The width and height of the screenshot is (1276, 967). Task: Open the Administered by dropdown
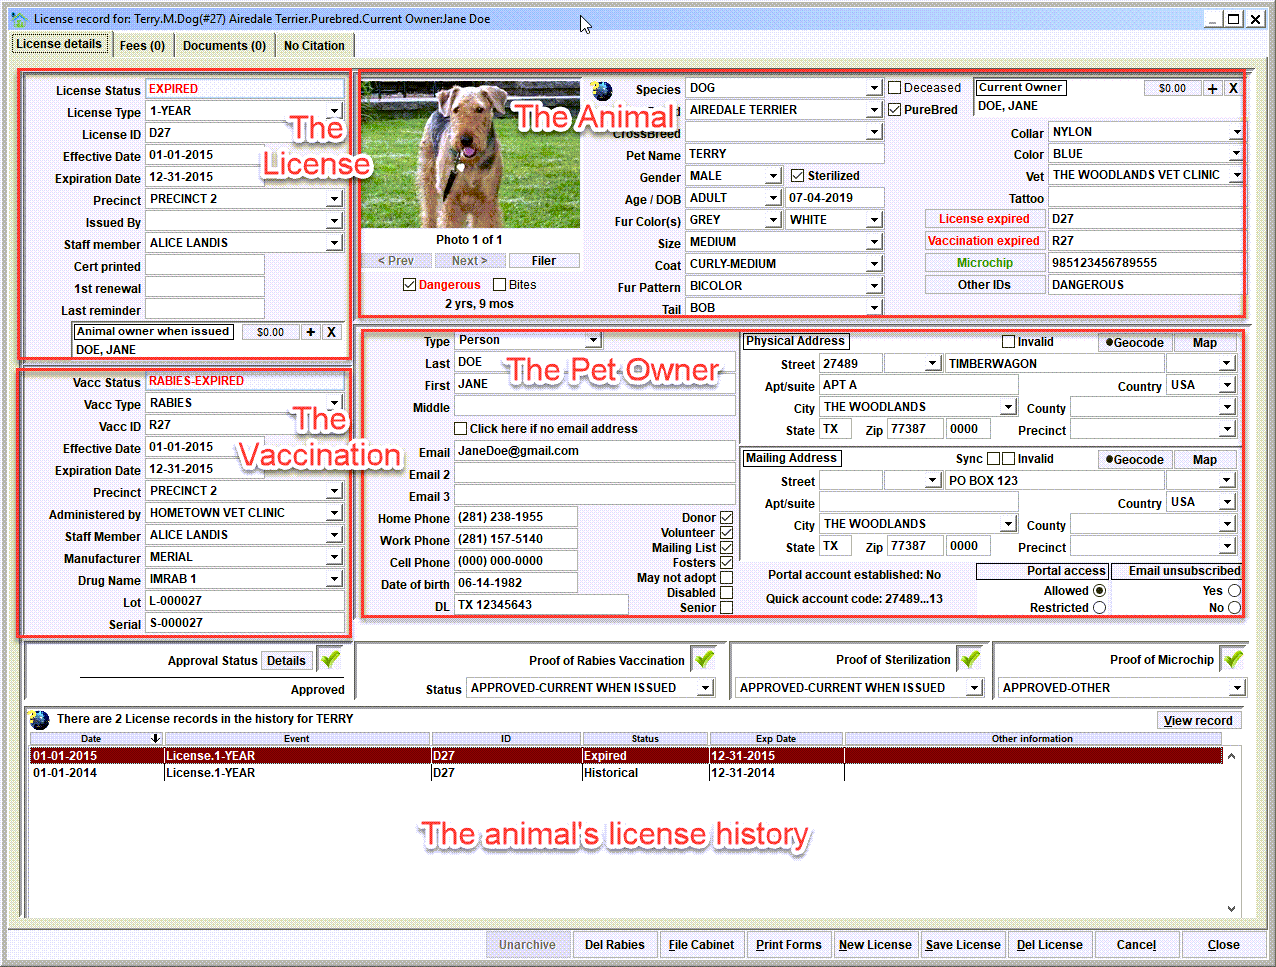pos(334,513)
